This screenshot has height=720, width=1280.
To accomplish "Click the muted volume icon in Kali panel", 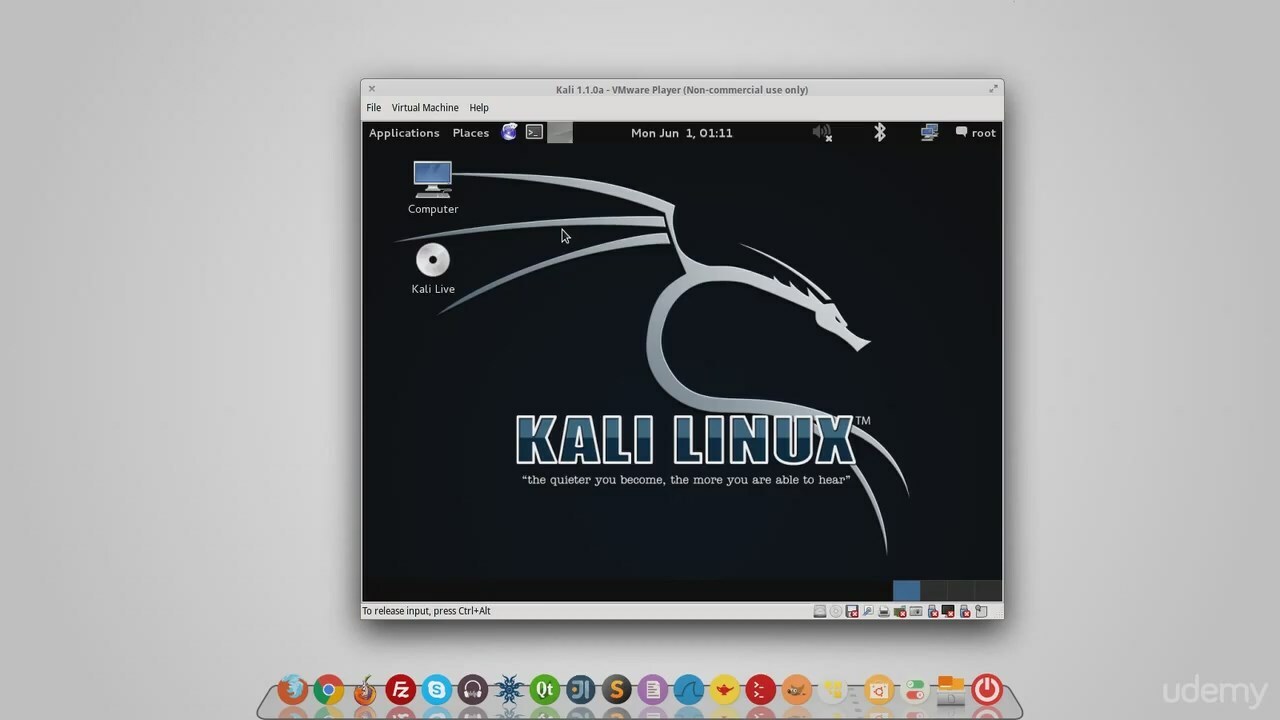I will pos(822,132).
